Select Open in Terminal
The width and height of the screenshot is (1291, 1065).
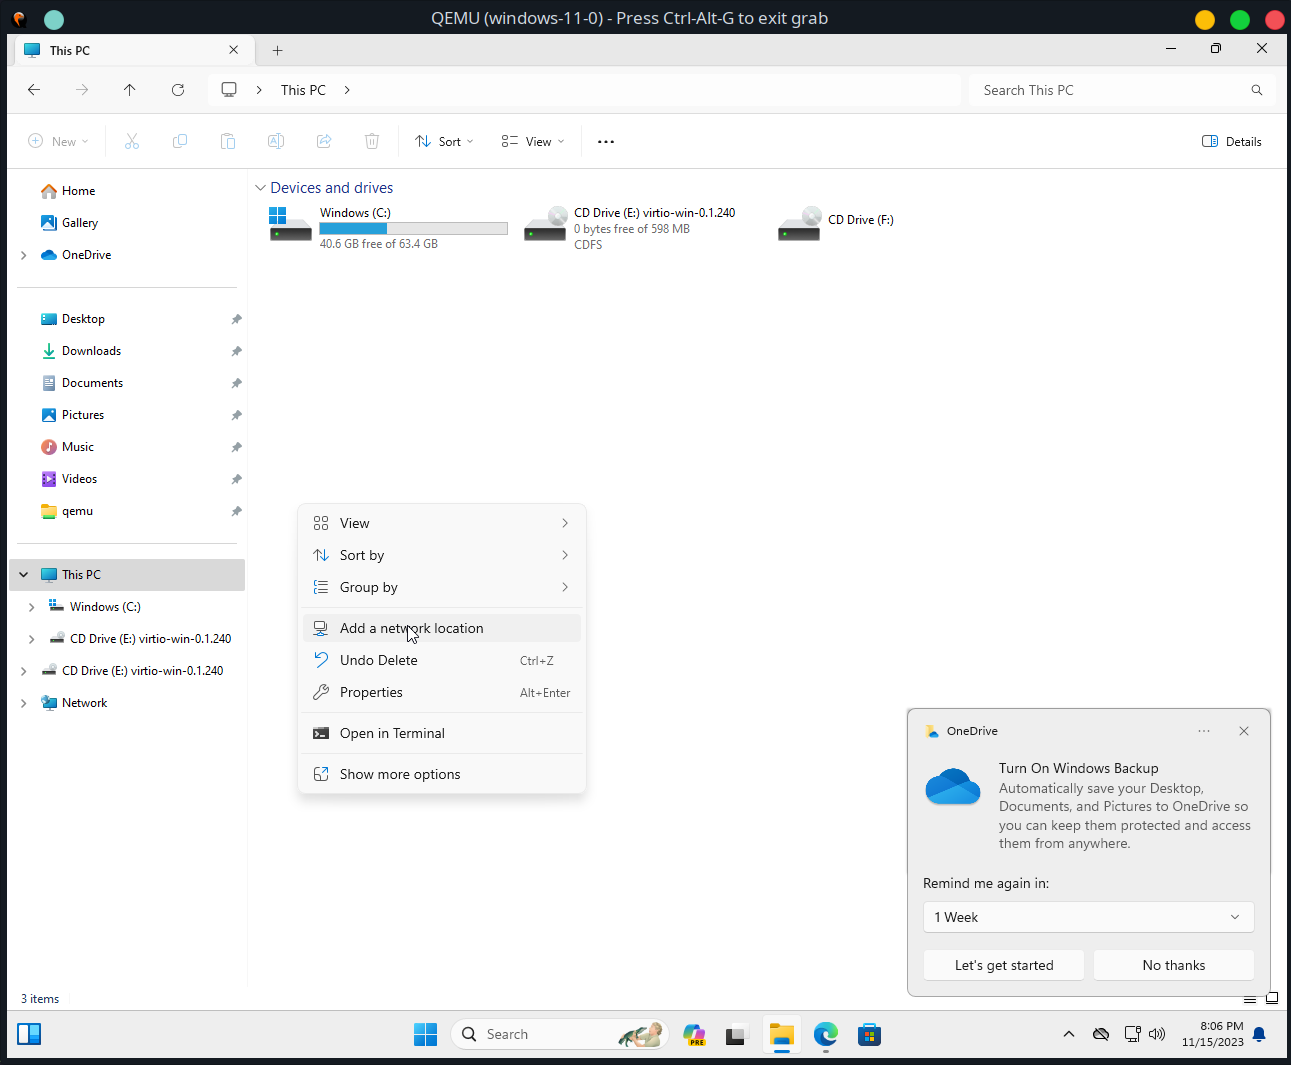click(x=442, y=733)
